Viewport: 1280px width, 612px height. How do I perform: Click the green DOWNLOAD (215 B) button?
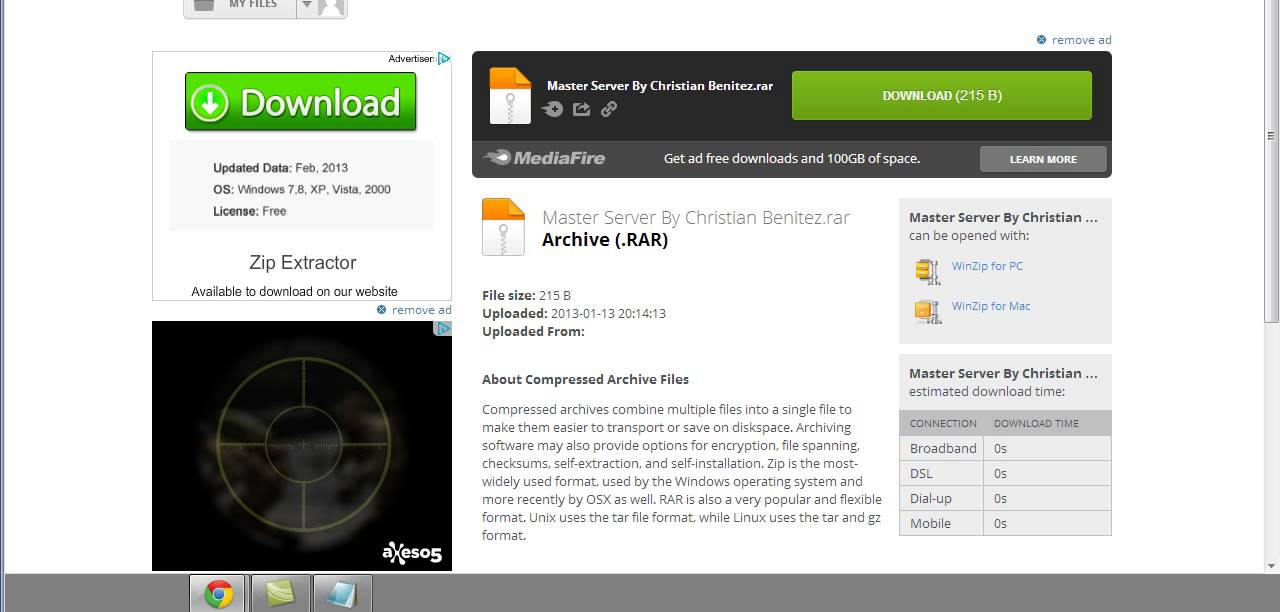click(x=941, y=96)
